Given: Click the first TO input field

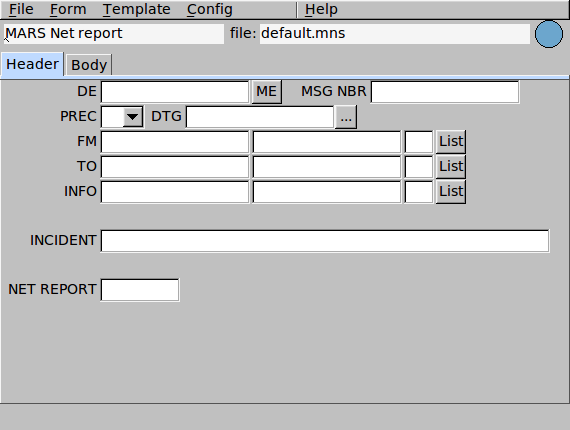Looking at the screenshot, I should (x=175, y=167).
